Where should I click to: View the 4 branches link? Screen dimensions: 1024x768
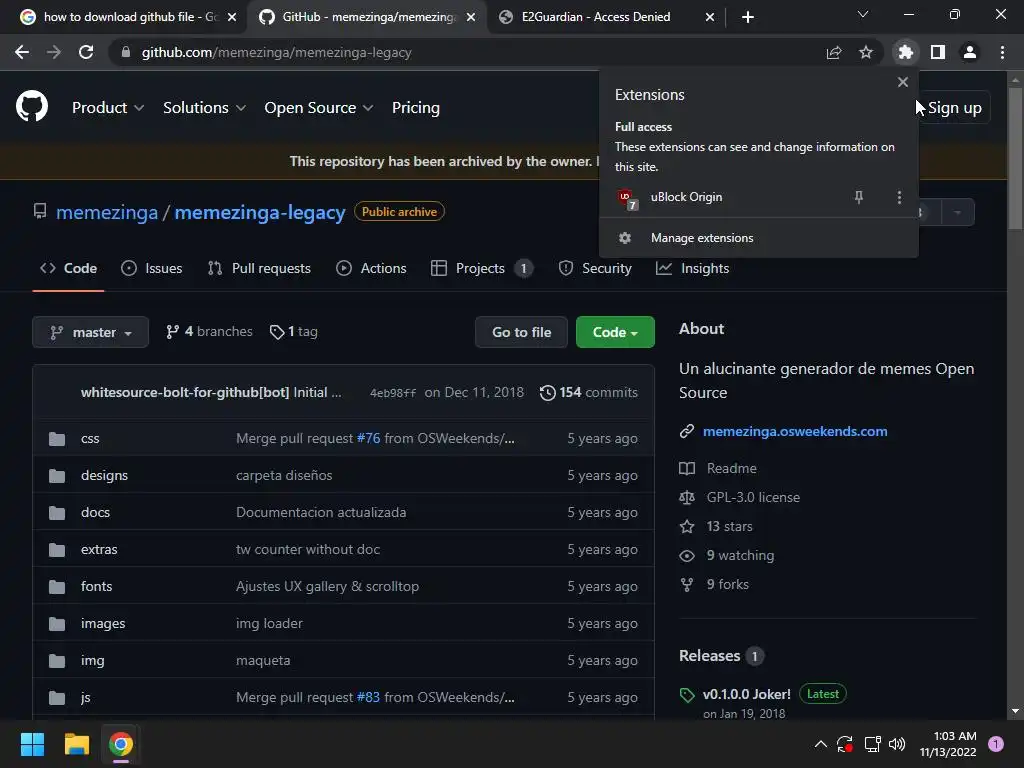[209, 332]
